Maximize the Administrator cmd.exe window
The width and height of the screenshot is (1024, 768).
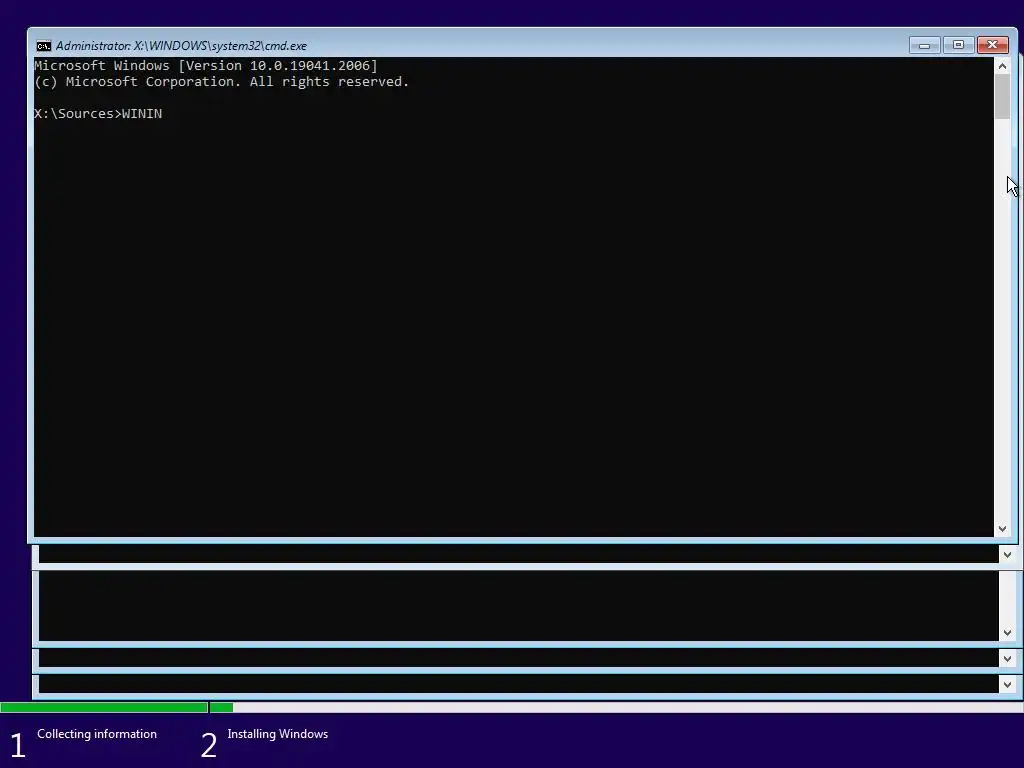click(x=958, y=45)
